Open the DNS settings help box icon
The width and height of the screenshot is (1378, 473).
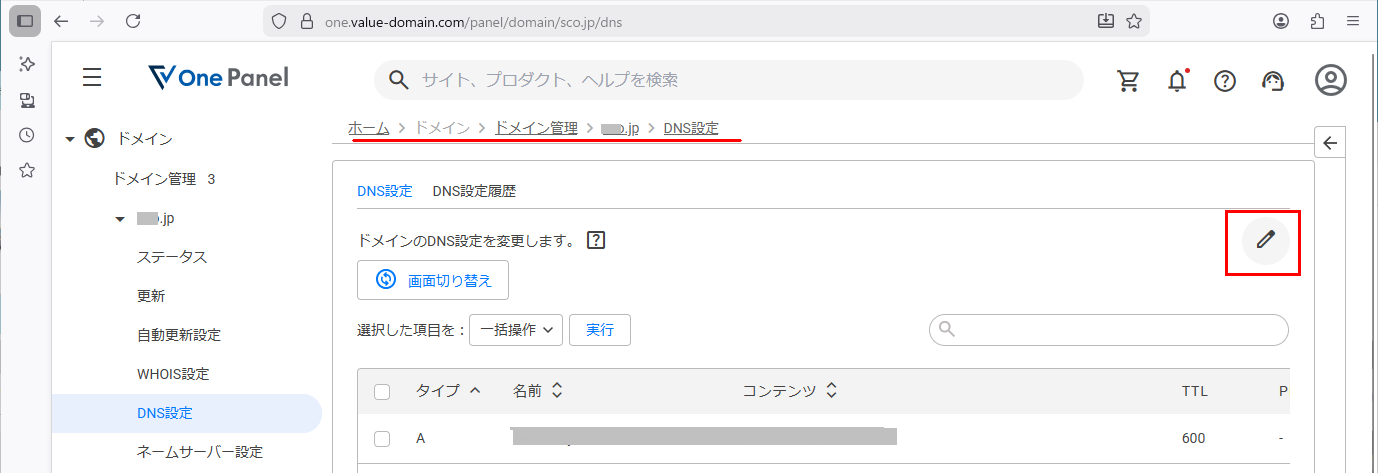click(596, 240)
